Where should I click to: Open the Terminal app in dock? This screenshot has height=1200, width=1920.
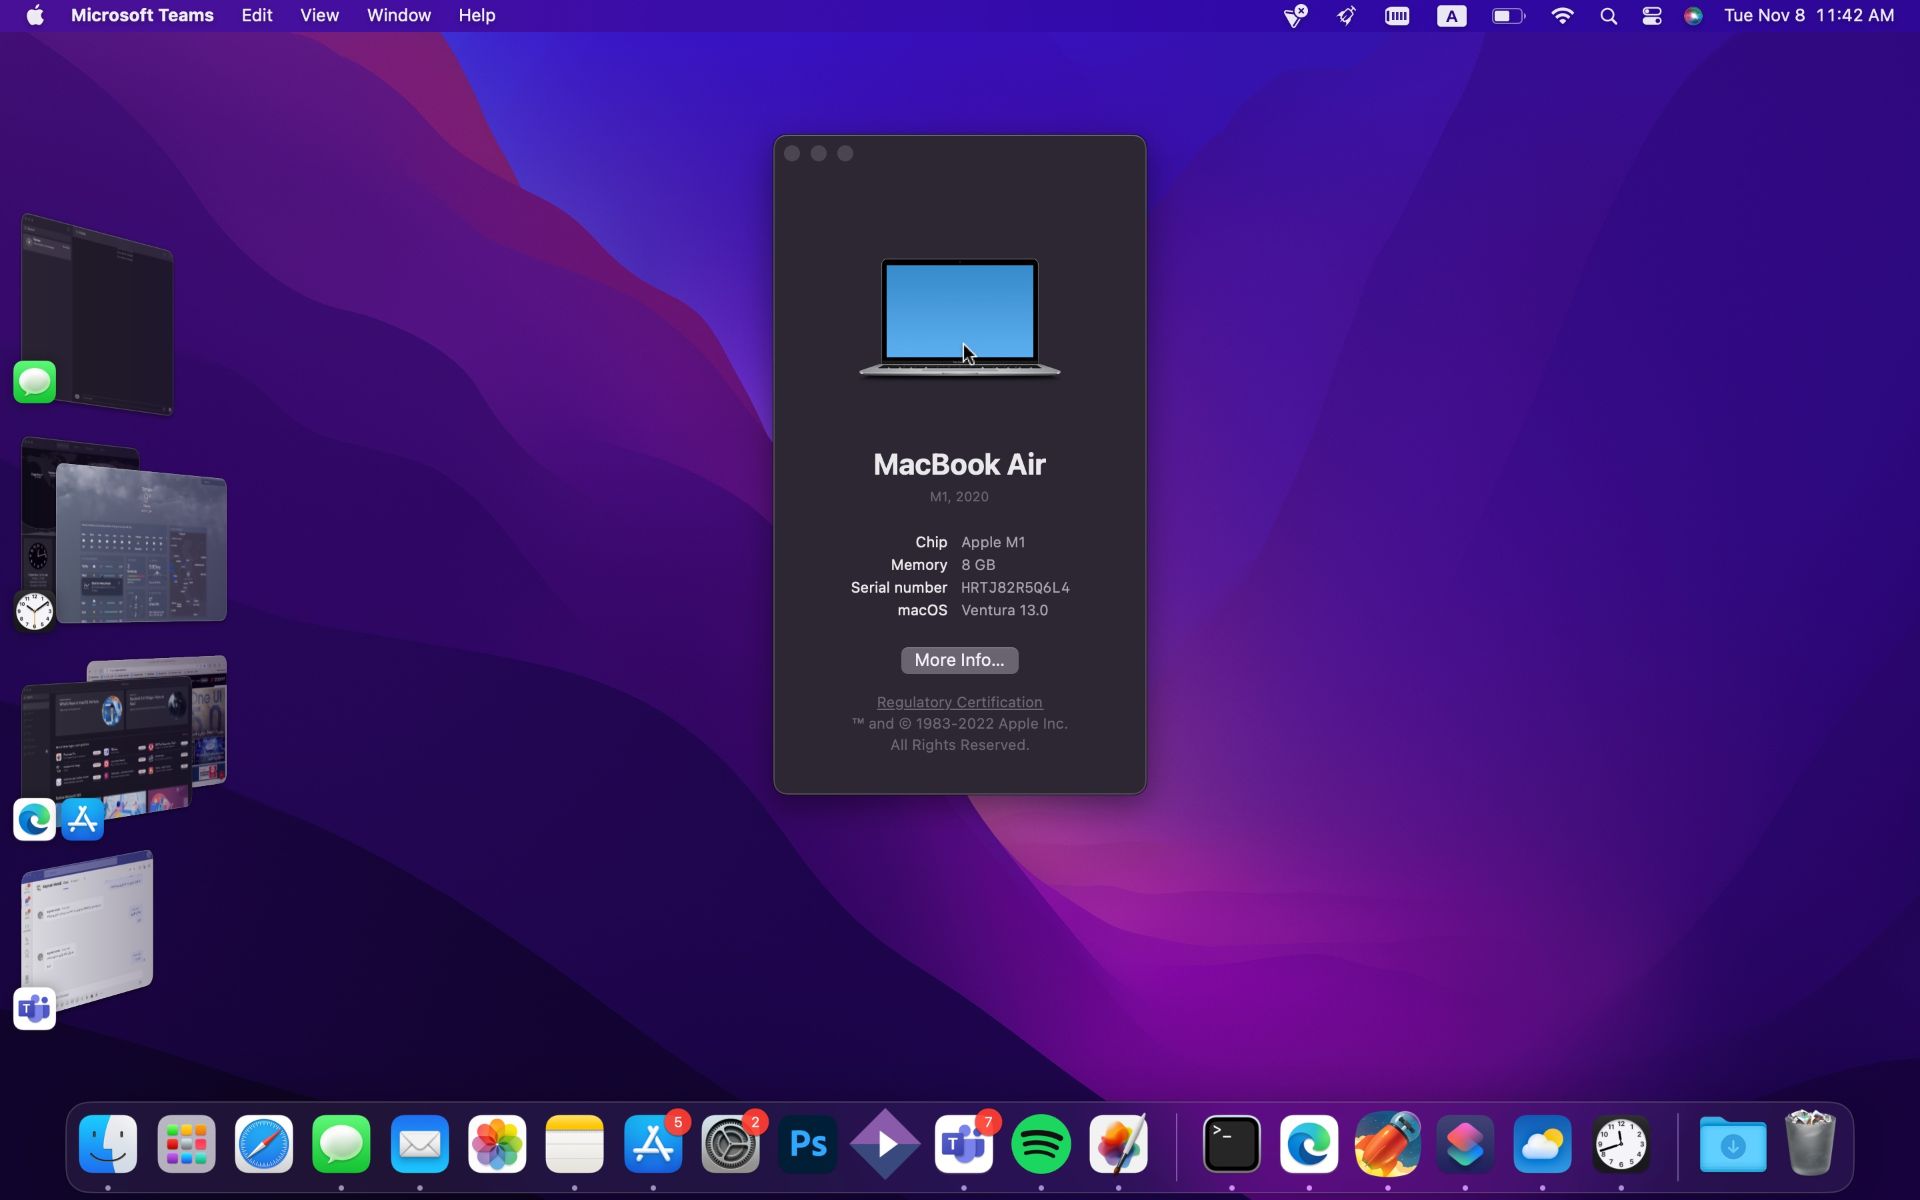tap(1231, 1143)
